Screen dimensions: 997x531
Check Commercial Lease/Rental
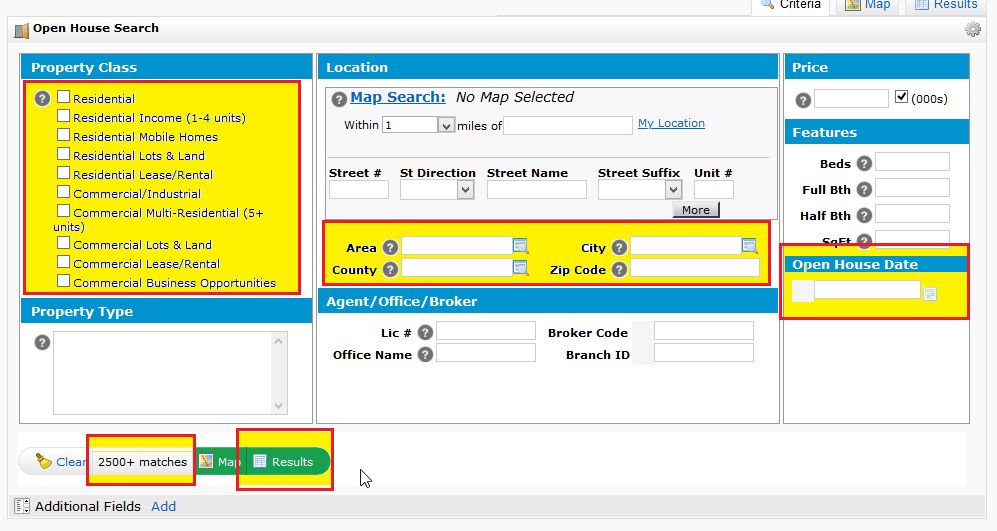(63, 262)
